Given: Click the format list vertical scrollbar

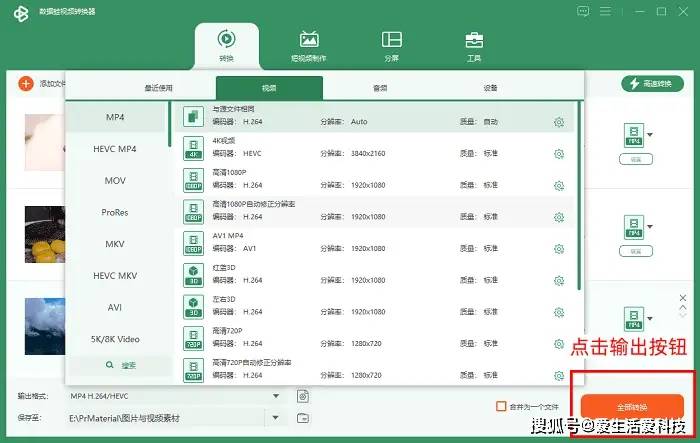Looking at the screenshot, I should coord(579,200).
